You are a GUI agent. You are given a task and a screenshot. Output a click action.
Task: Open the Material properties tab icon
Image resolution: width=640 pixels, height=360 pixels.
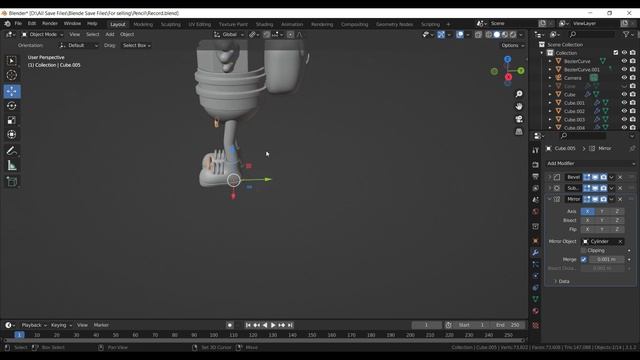[x=536, y=311]
